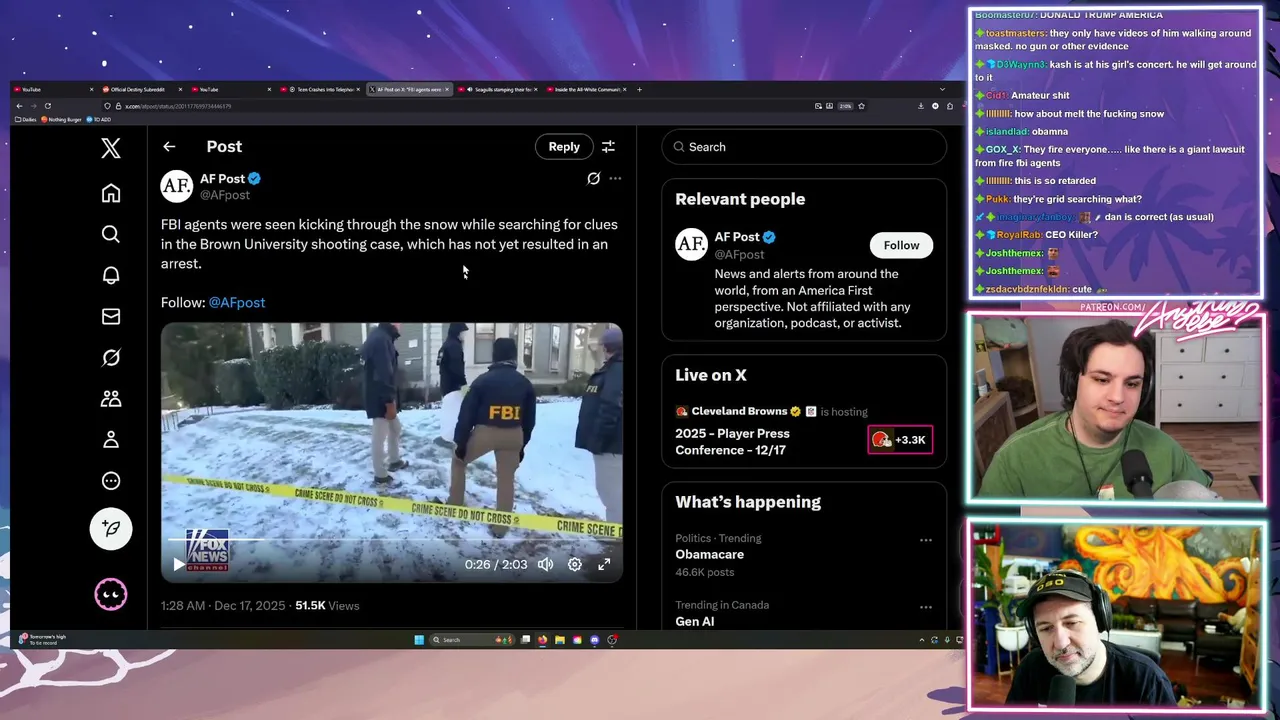Open a new browser tab
This screenshot has width=1280, height=720.
click(639, 89)
